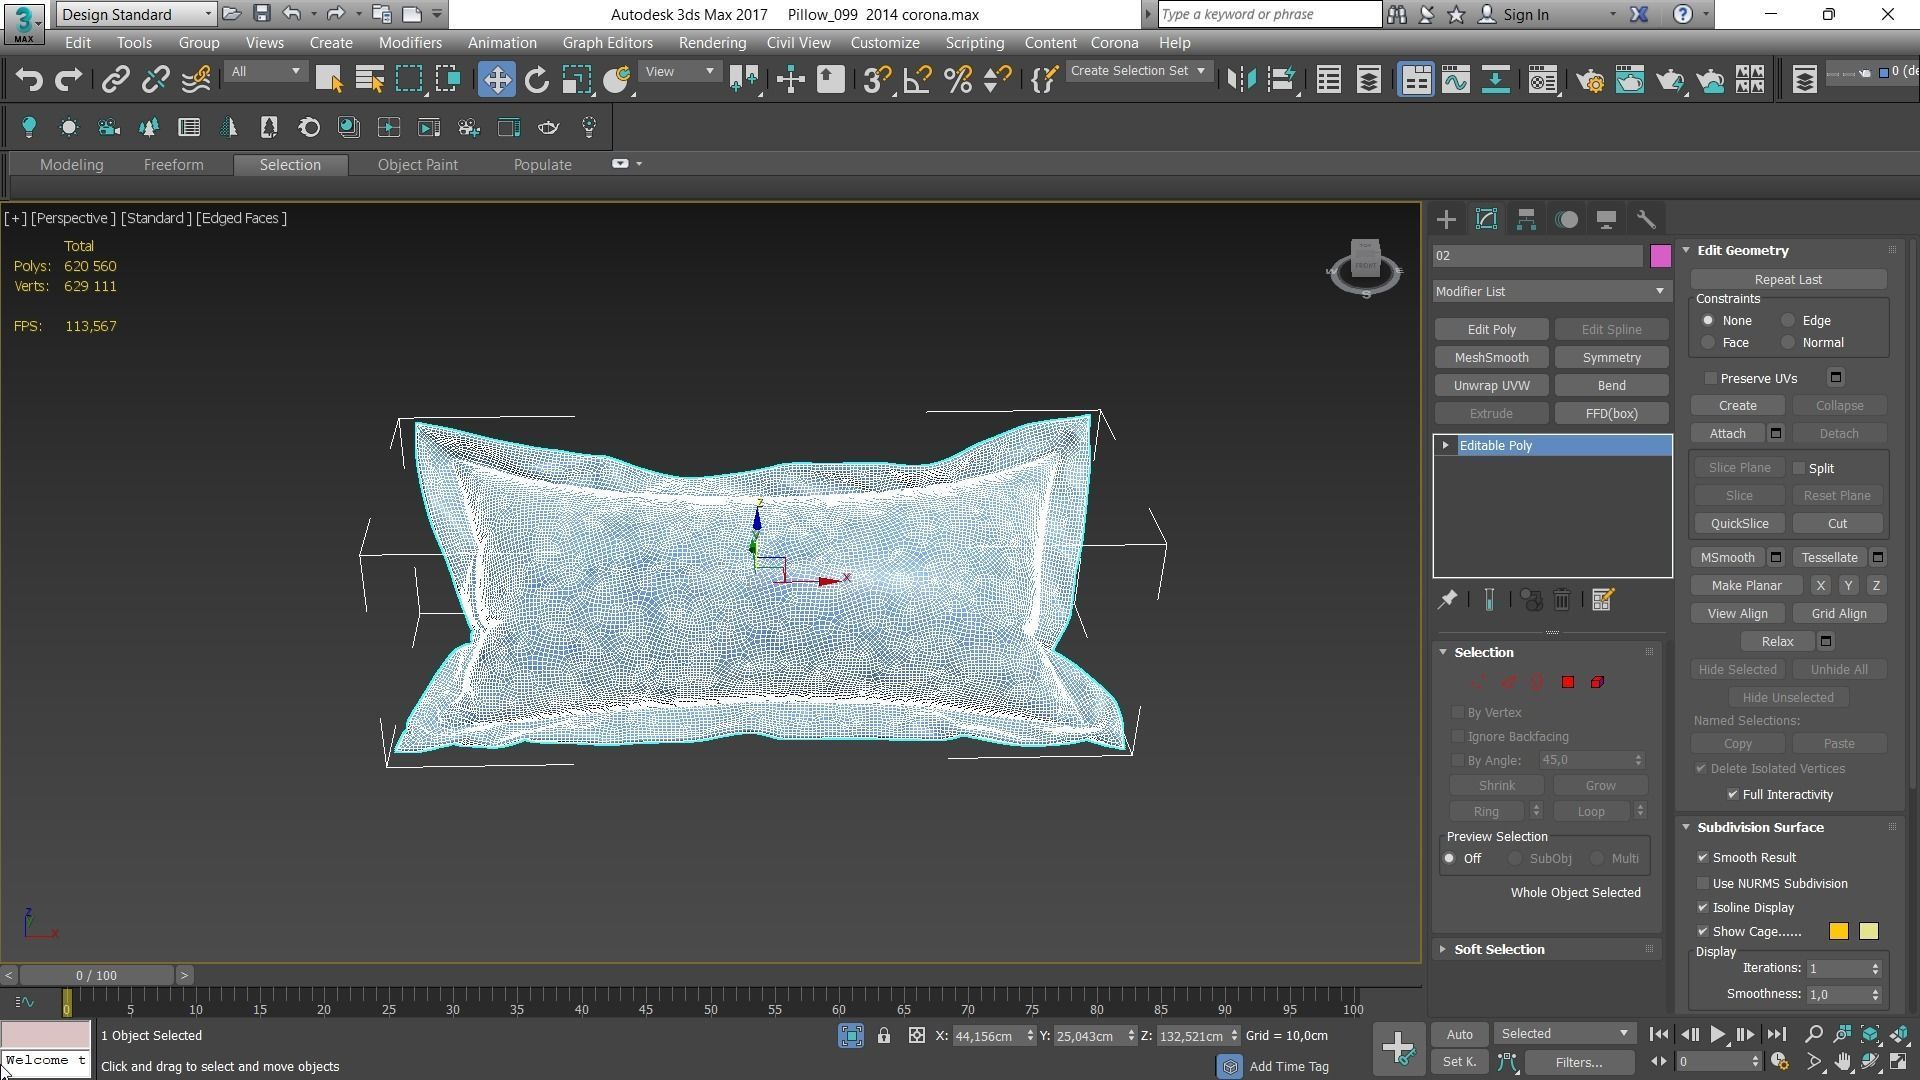This screenshot has height=1080, width=1920.
Task: Open Create Selection Set dropdown
Action: click(x=1139, y=71)
